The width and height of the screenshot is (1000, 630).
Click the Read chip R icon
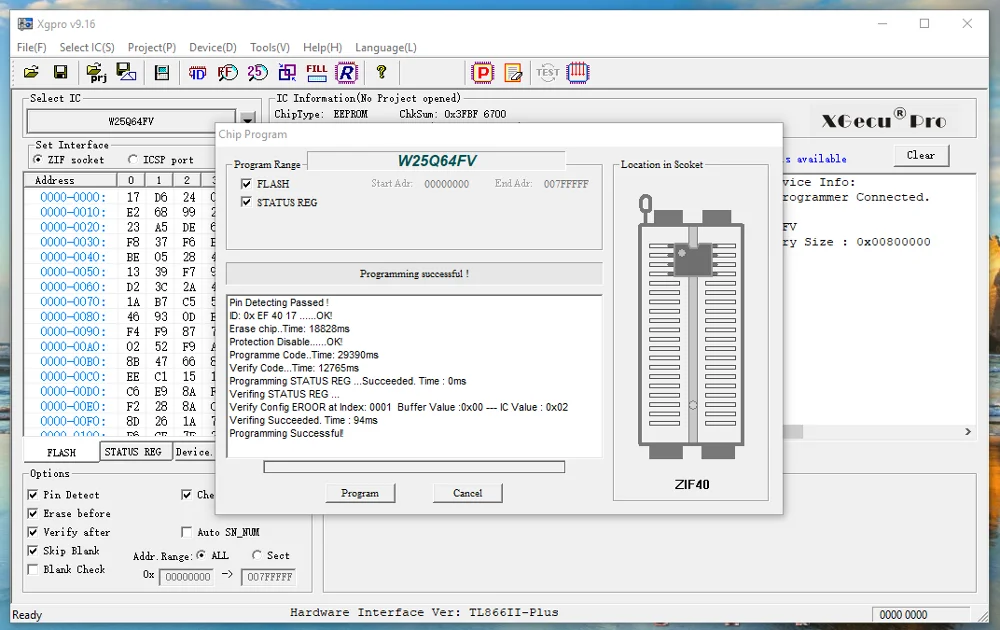(346, 73)
